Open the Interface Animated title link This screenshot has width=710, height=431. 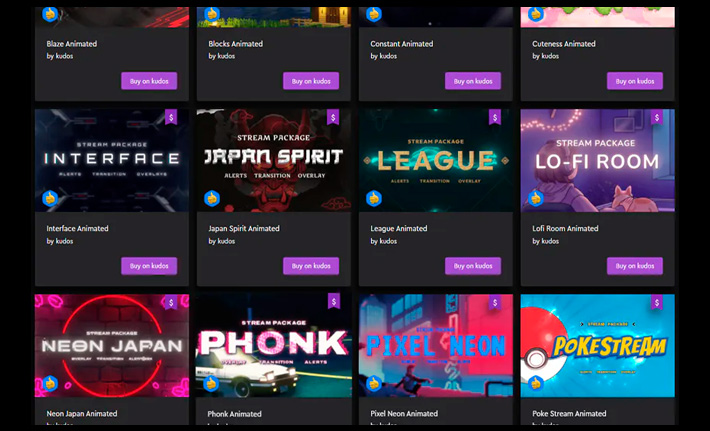pyautogui.click(x=77, y=229)
